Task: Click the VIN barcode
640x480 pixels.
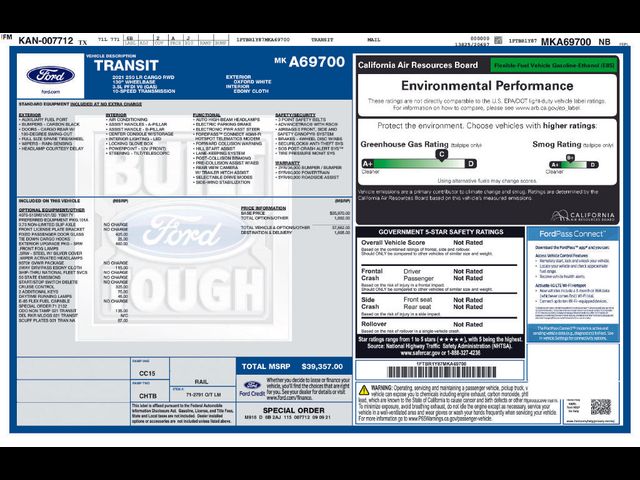Action: pyautogui.click(x=442, y=372)
